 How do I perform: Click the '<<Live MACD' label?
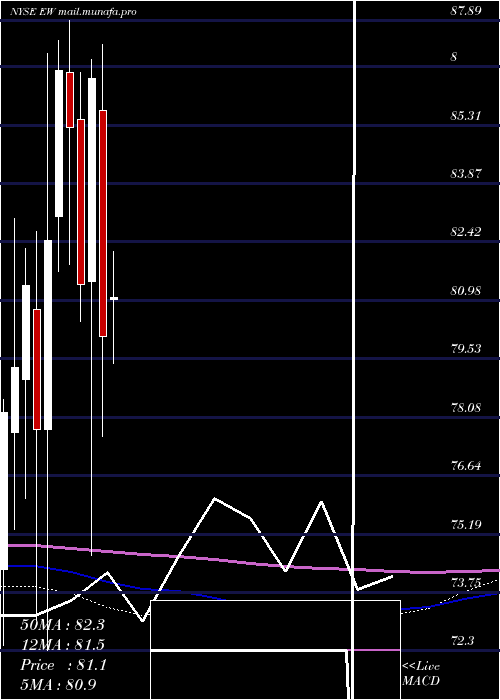tap(421, 674)
